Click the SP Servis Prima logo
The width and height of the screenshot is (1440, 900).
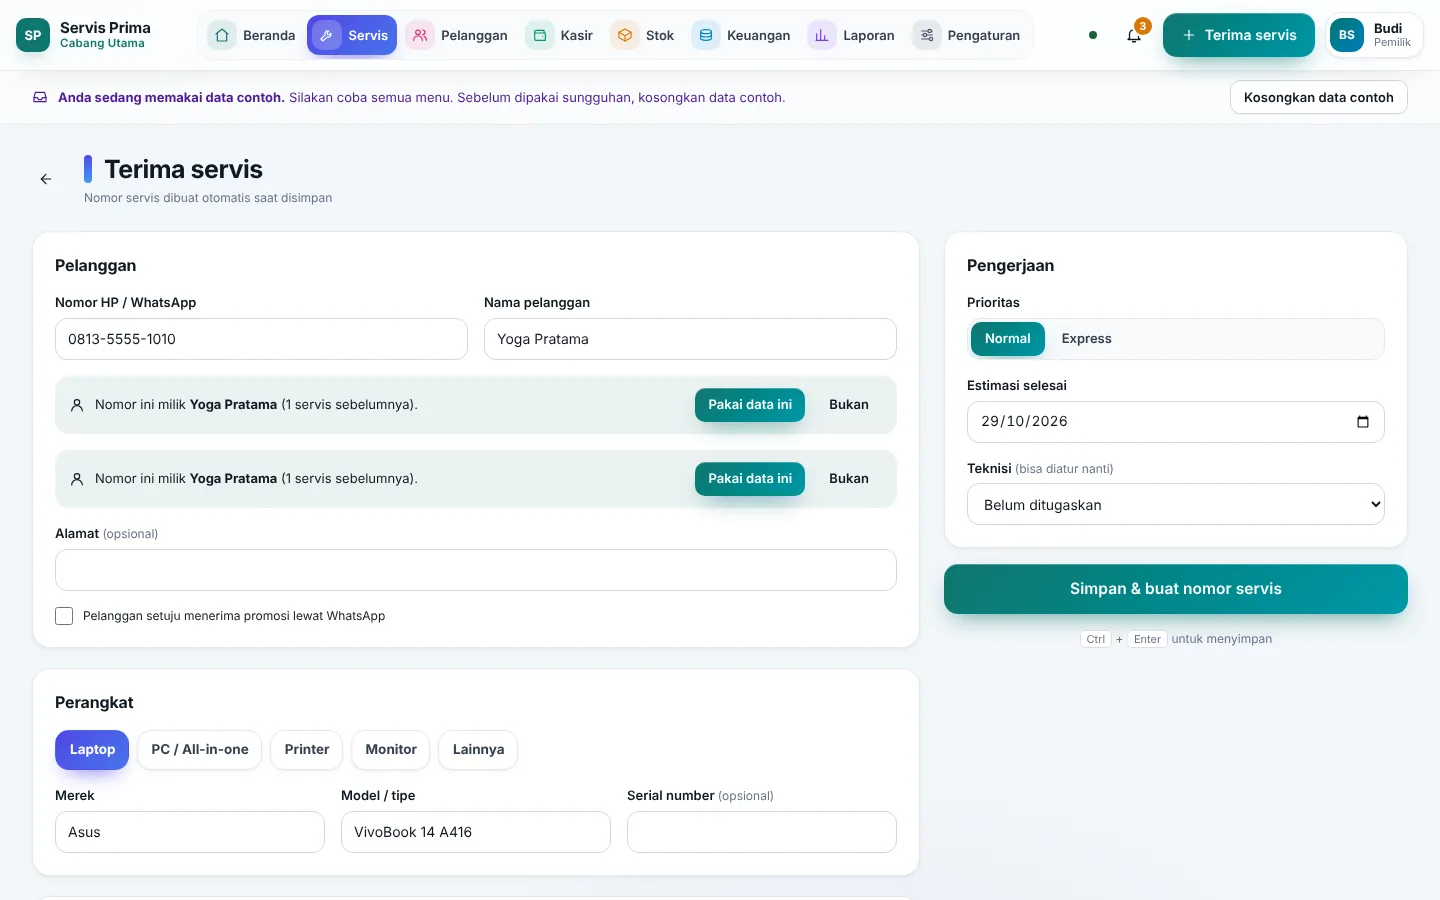[x=33, y=35]
